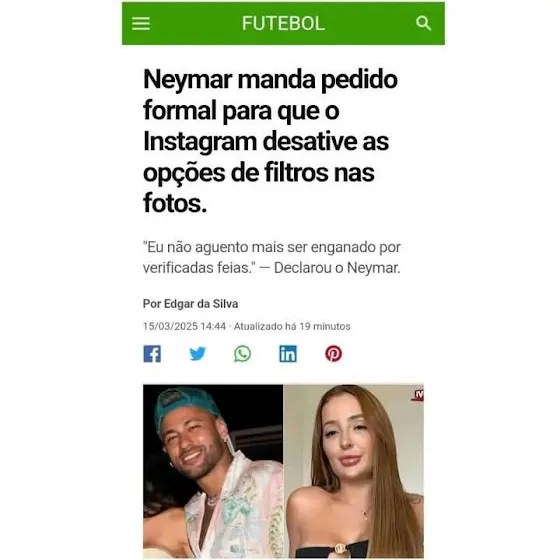Open search with the magnifier icon

tap(423, 23)
